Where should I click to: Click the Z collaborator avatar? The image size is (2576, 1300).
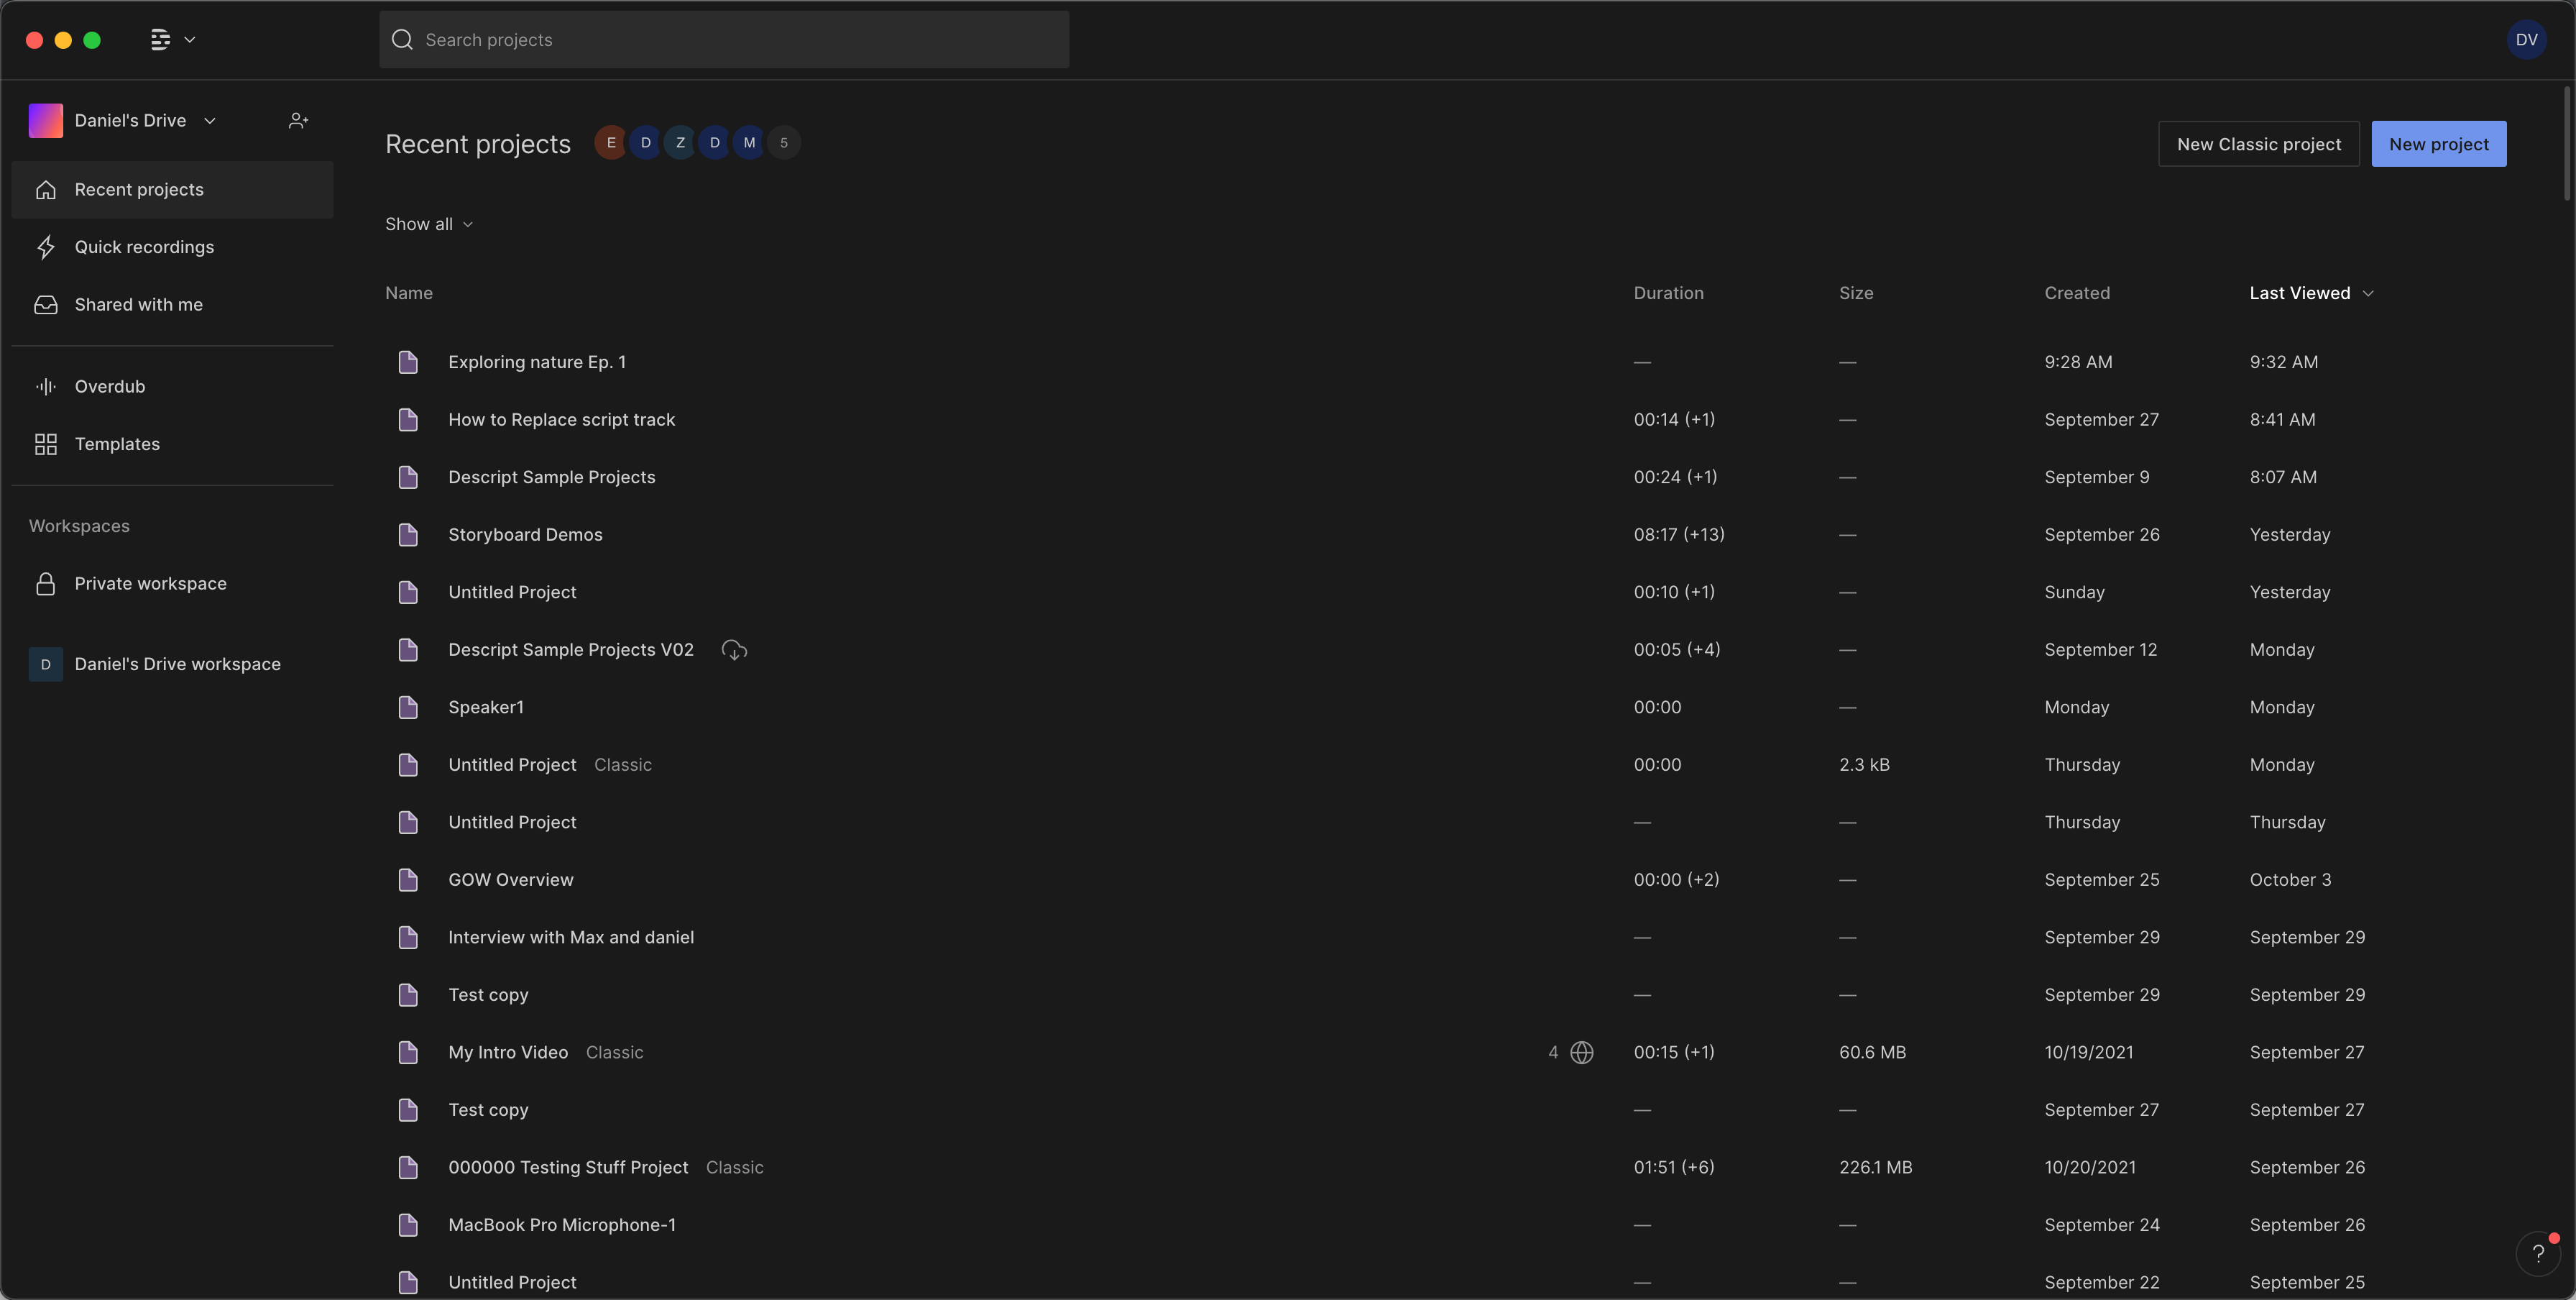680,143
